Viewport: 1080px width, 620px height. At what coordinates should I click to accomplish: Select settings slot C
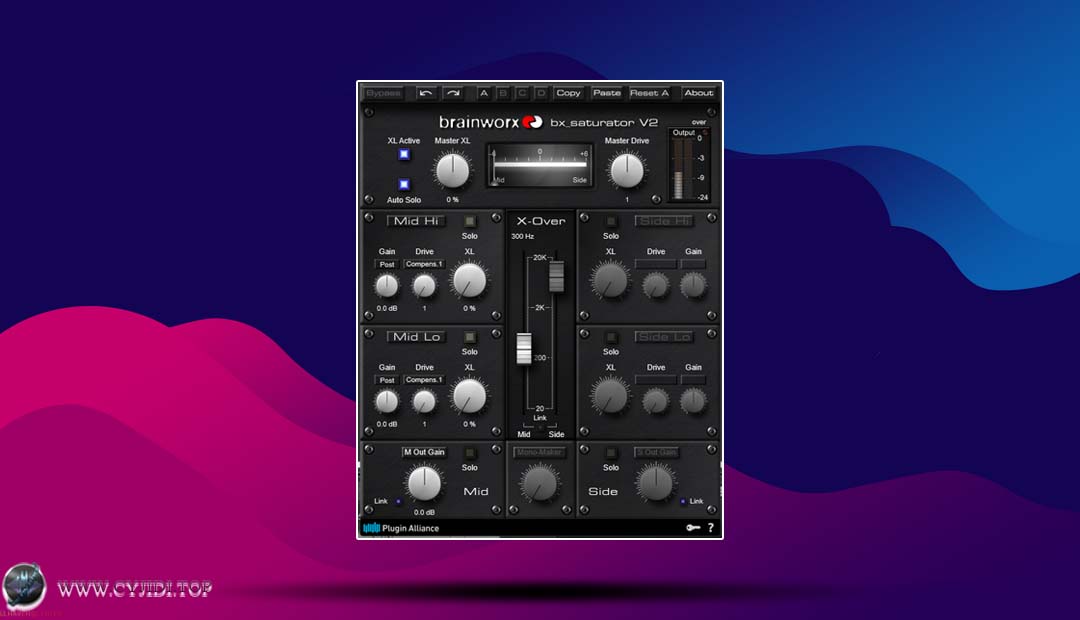tap(522, 93)
